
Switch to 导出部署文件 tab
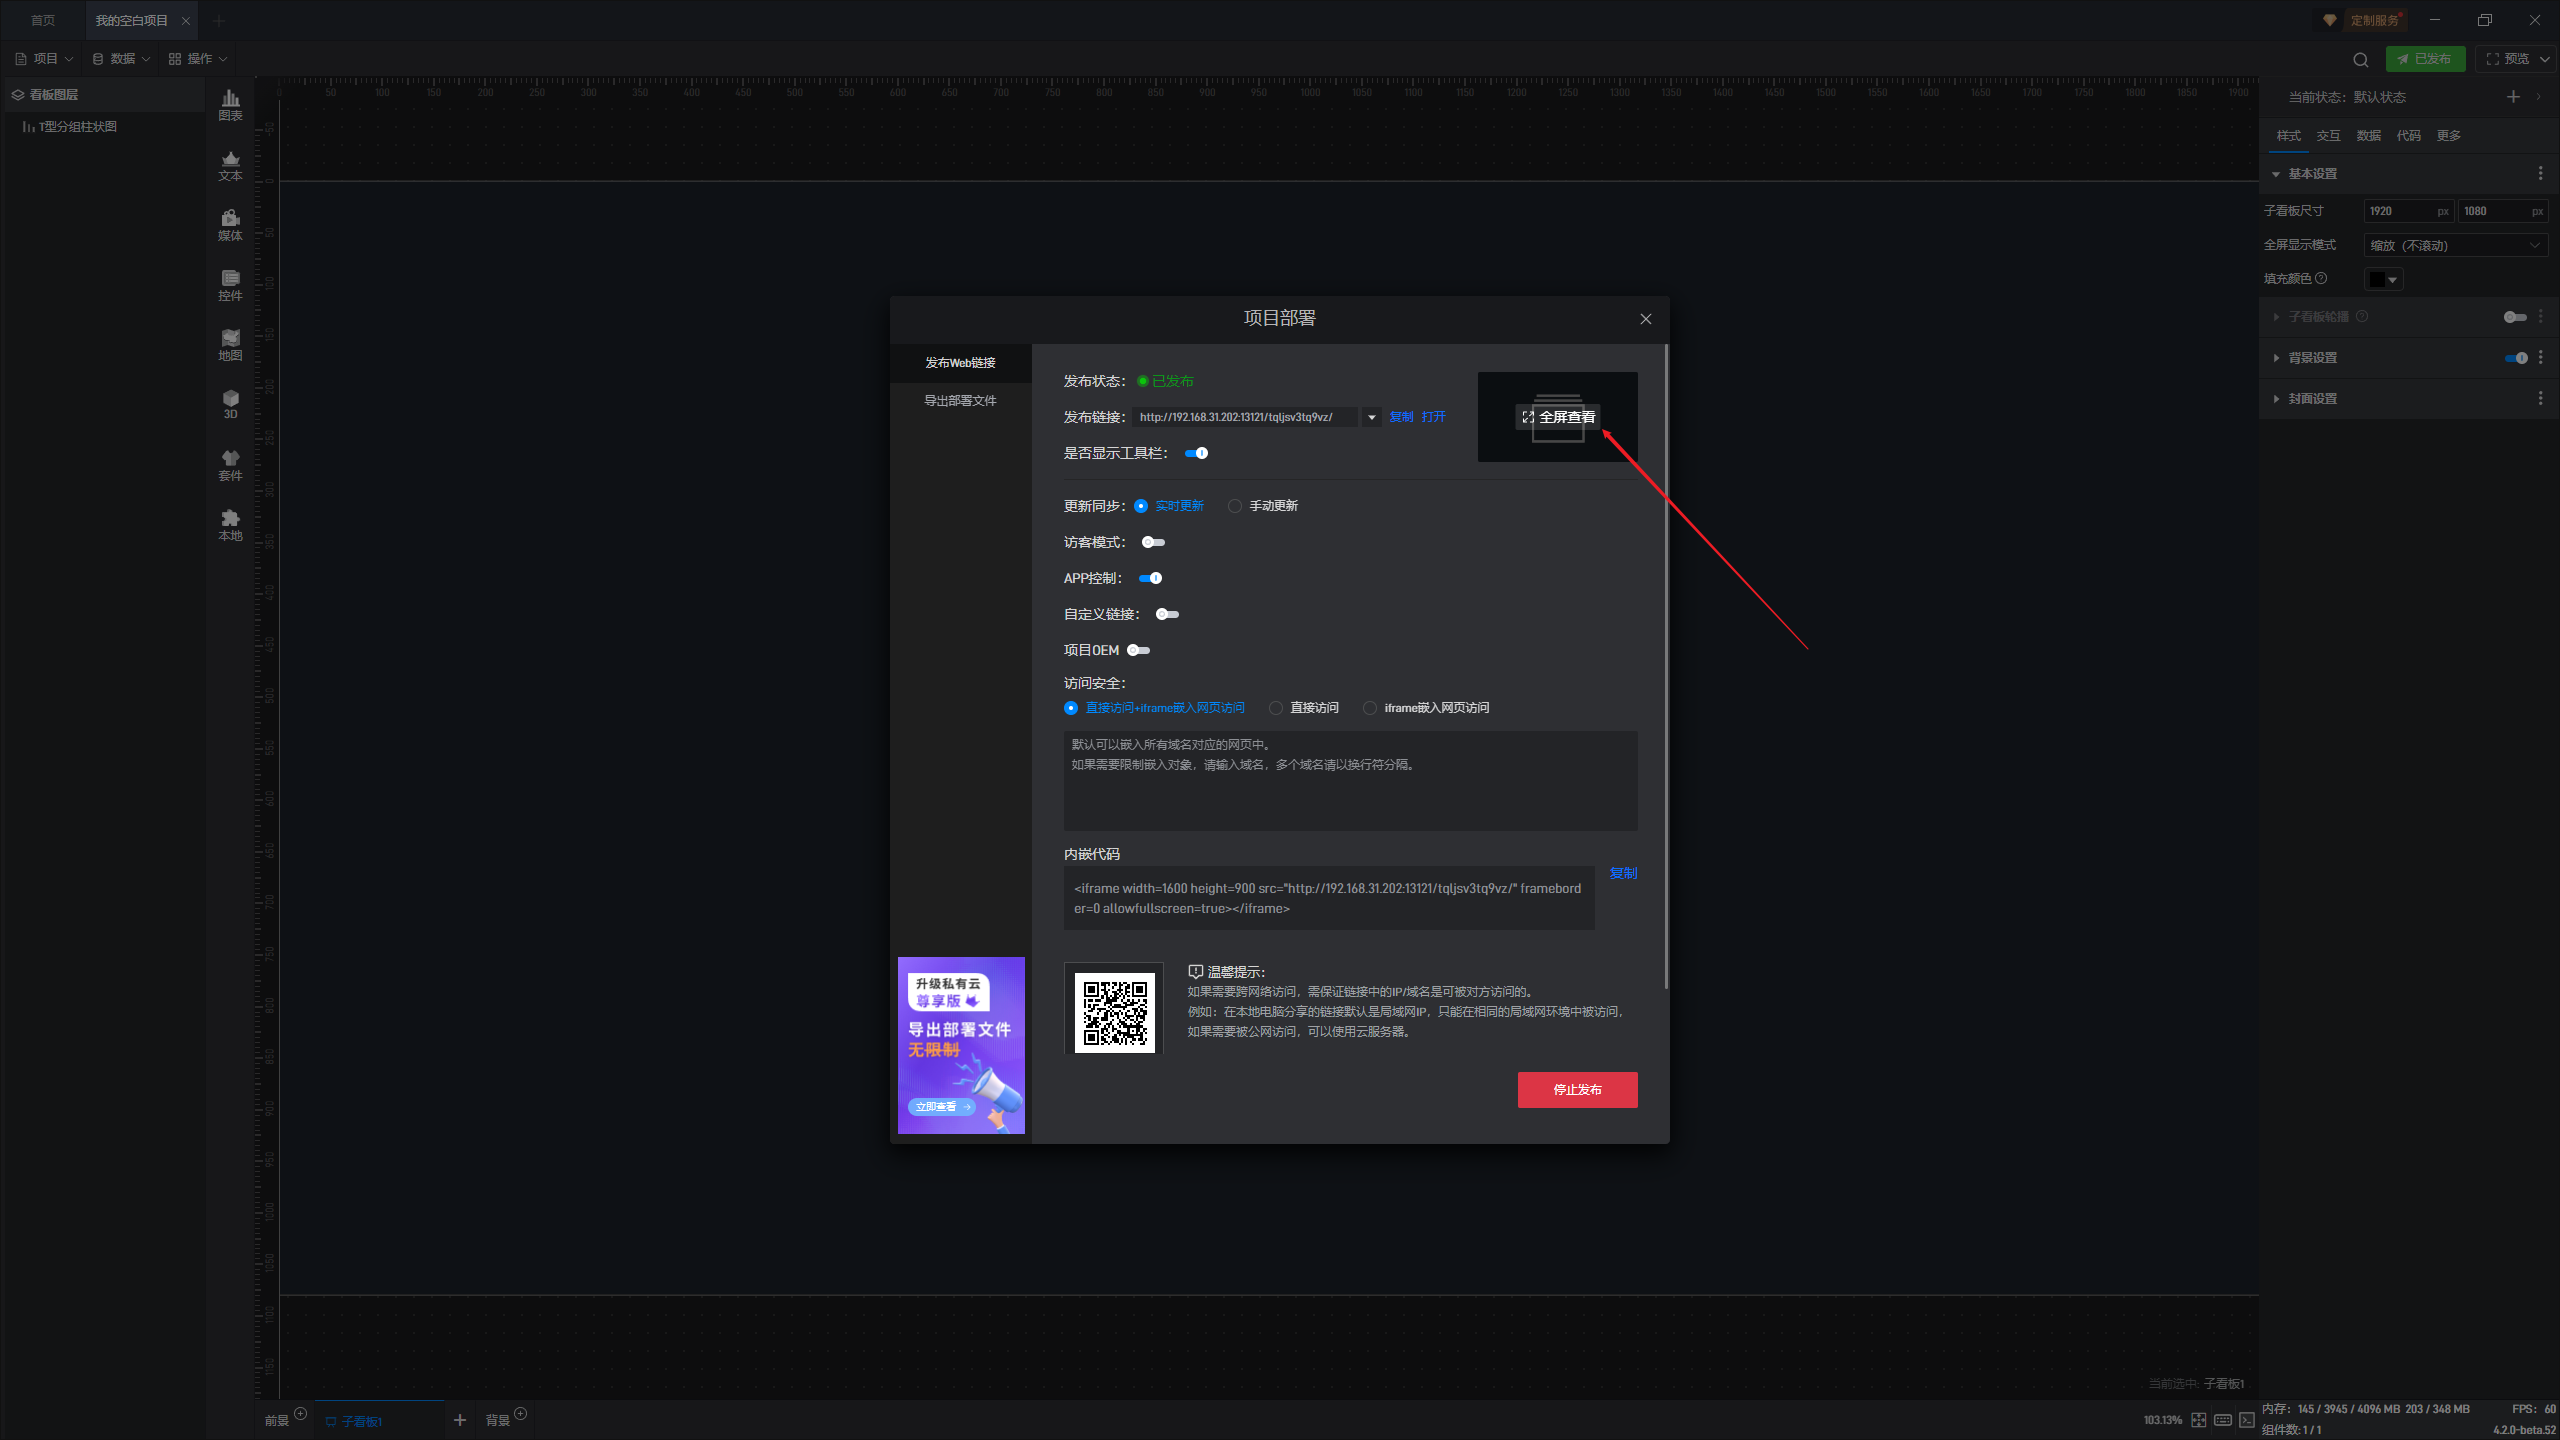[959, 401]
